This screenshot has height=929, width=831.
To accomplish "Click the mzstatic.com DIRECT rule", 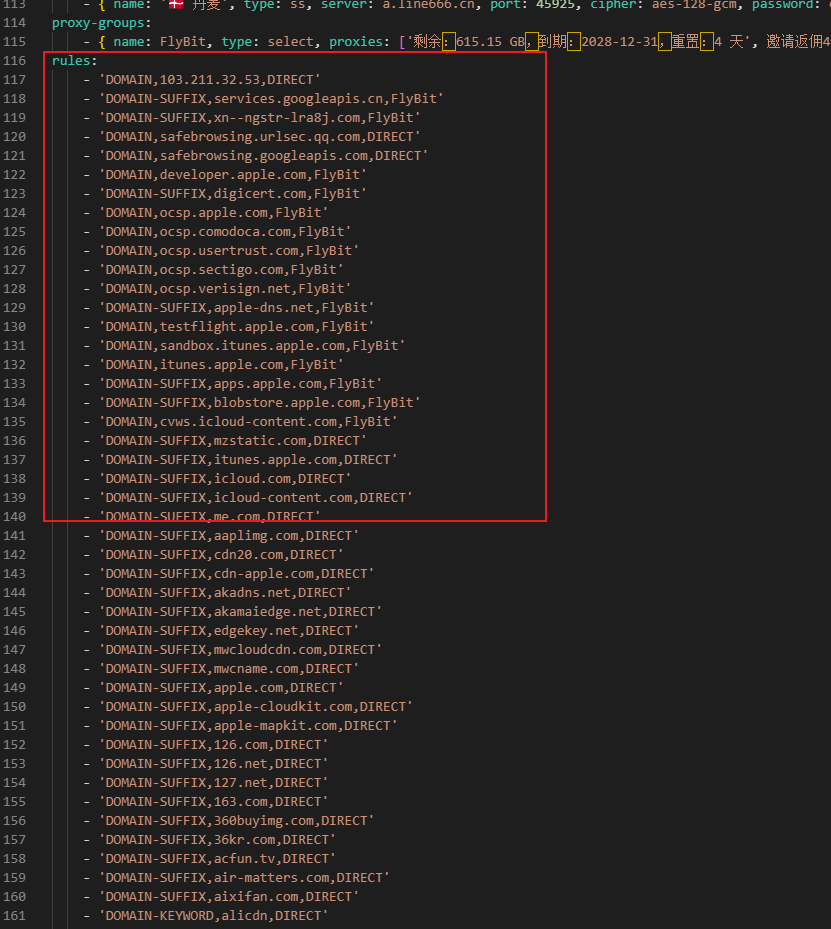I will pos(231,441).
